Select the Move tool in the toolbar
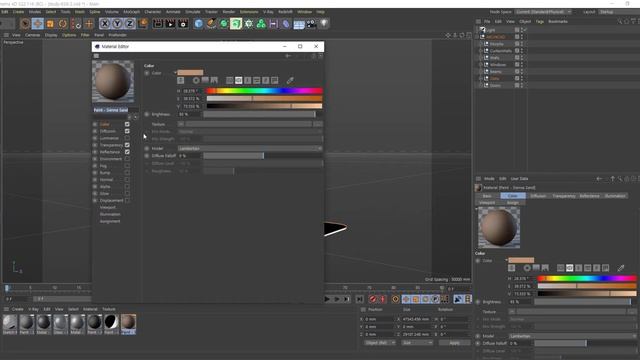This screenshot has height=360, width=640. tap(38, 24)
